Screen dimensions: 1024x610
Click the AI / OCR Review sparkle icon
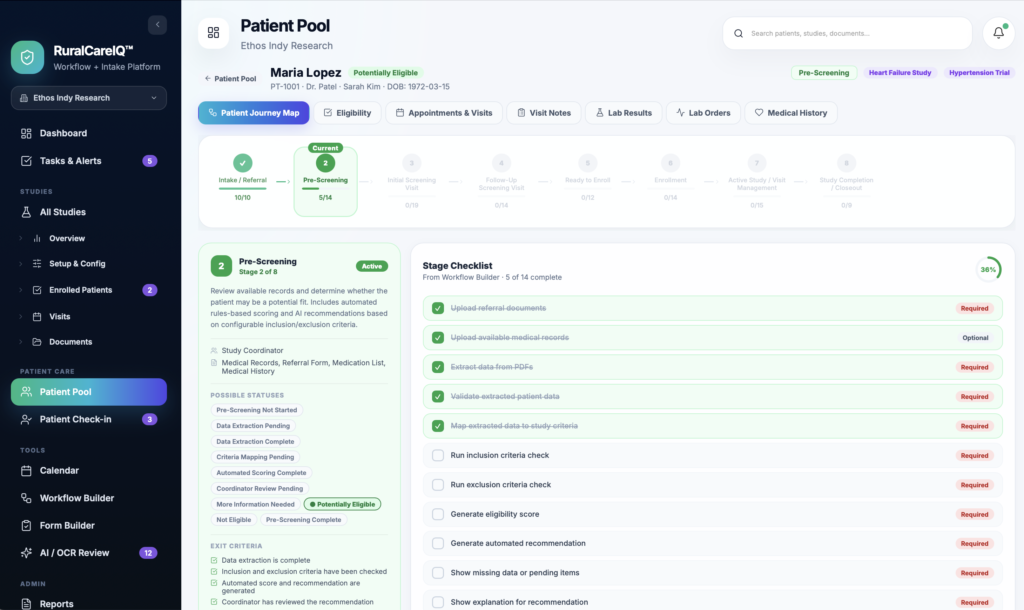tap(26, 553)
